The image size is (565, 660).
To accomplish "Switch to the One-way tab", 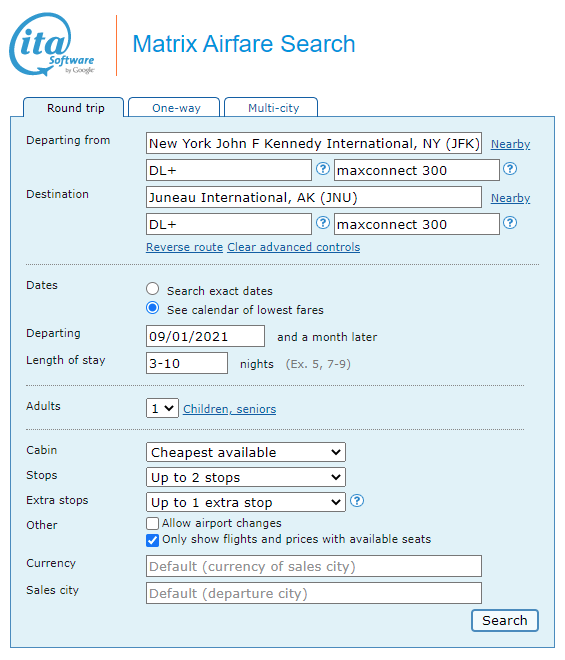I will tap(174, 108).
